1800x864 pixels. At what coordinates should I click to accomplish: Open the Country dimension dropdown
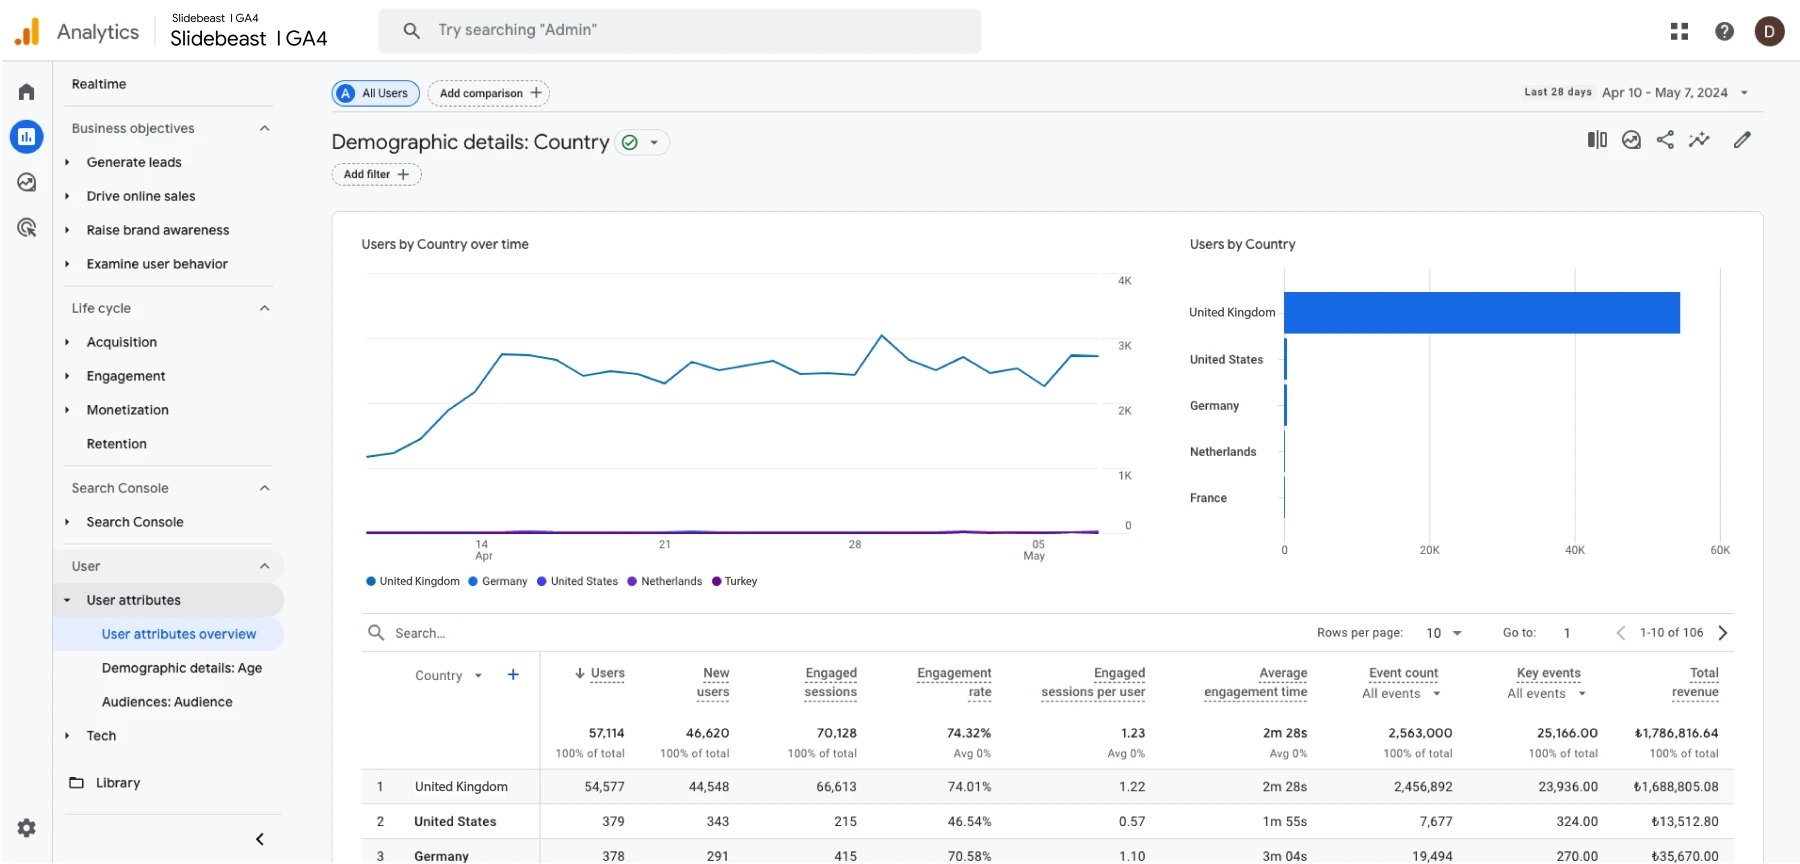click(478, 676)
